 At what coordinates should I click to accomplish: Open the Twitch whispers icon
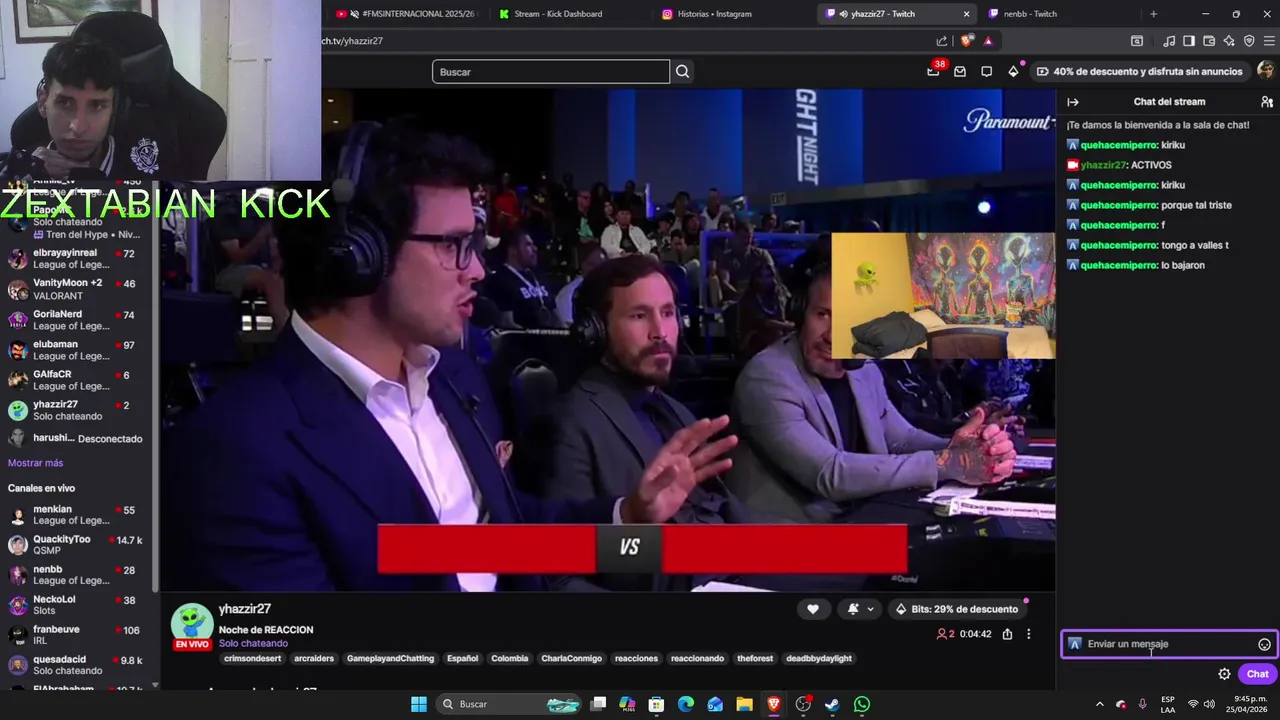[x=986, y=72]
